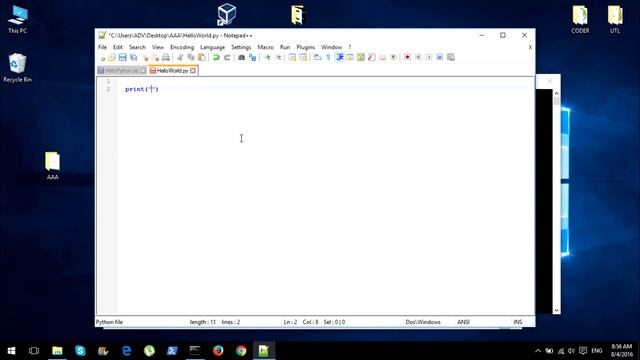Open the View menu
This screenshot has width=640, height=360.
[158, 47]
